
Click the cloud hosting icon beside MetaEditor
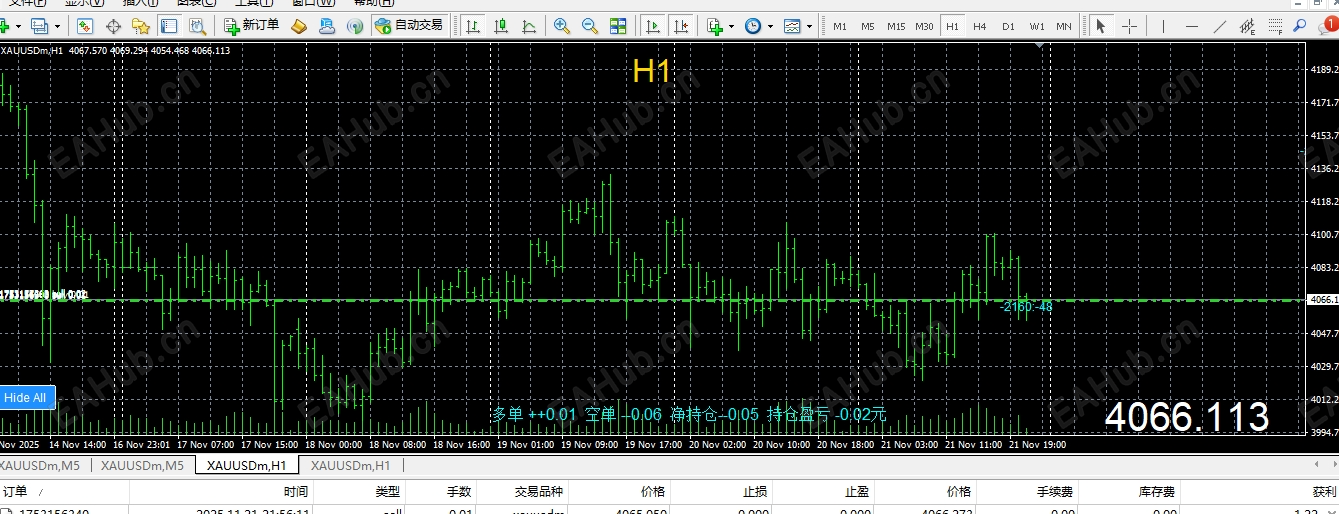click(327, 25)
